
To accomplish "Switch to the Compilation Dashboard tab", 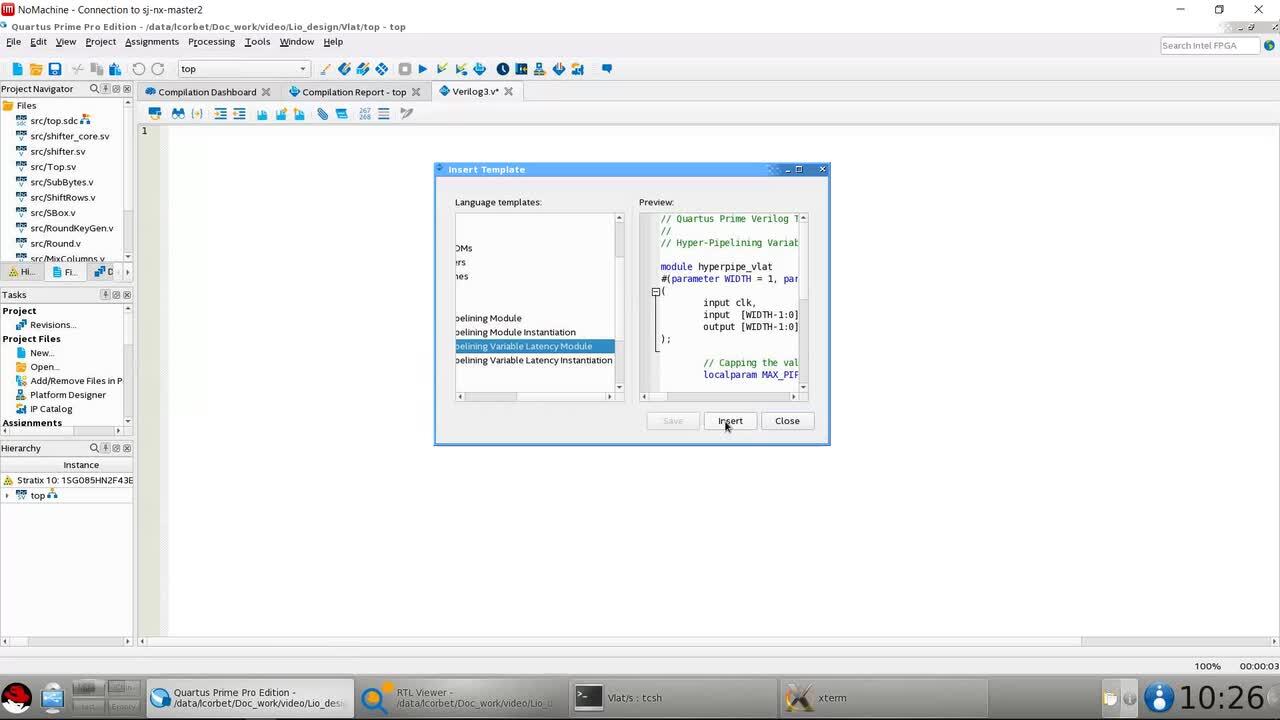I will (207, 92).
